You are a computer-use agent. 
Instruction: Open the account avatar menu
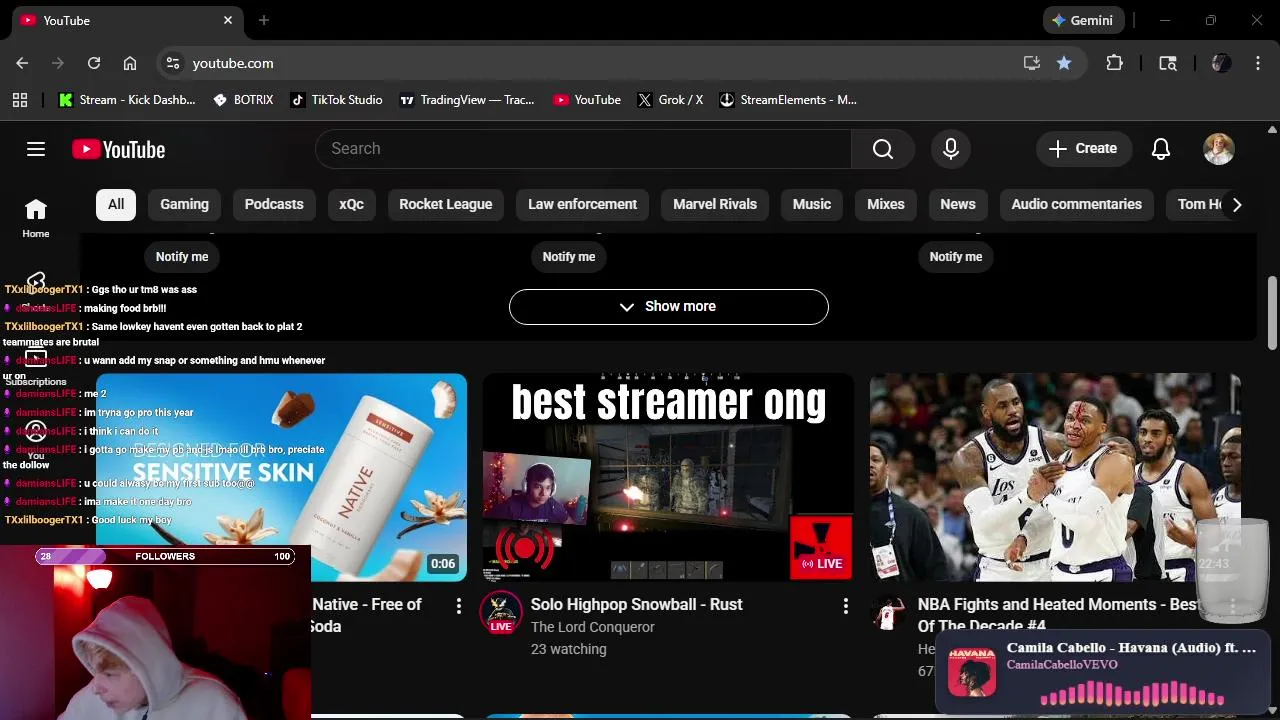[x=1218, y=149]
